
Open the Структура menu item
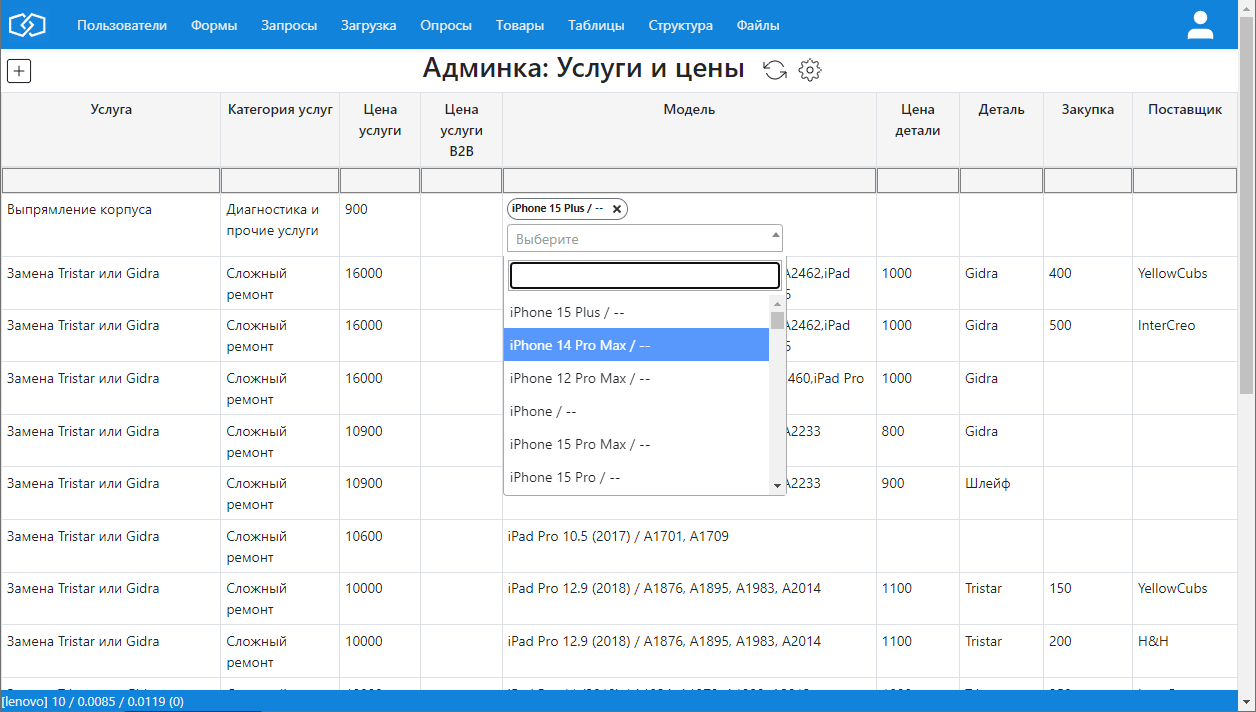coord(681,25)
